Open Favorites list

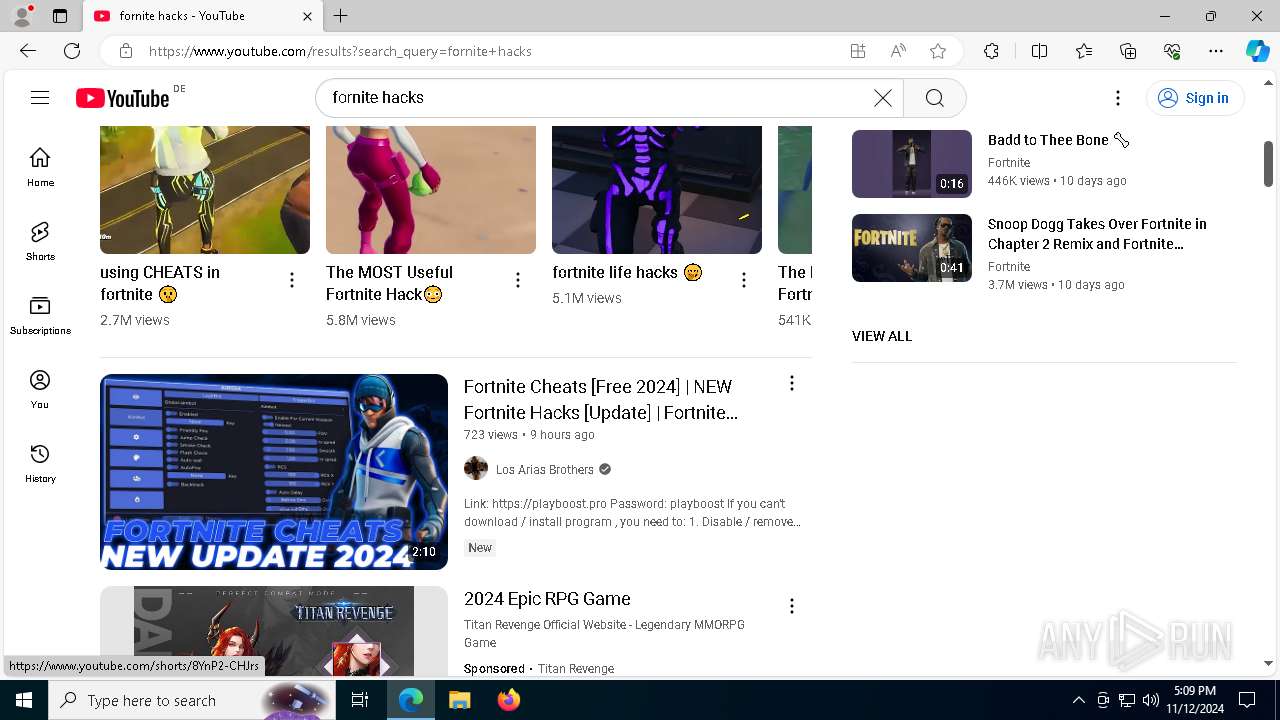pyautogui.click(x=1084, y=51)
